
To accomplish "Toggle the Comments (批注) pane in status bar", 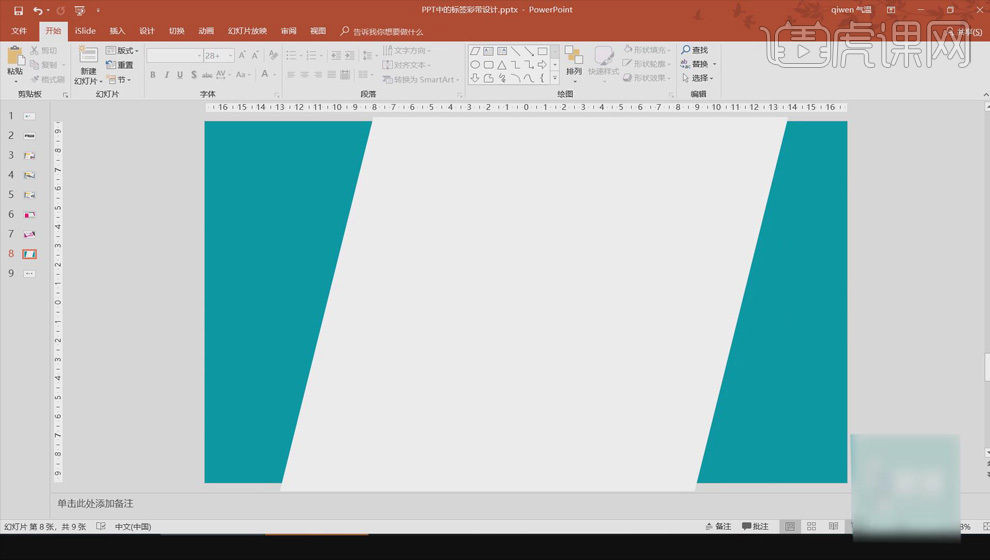I will pos(756,526).
